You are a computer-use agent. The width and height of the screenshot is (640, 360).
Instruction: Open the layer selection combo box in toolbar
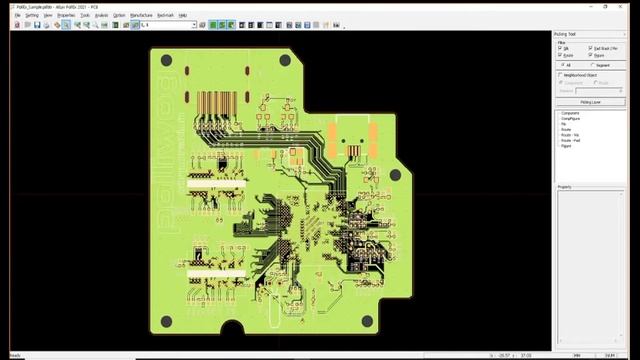(x=169, y=25)
